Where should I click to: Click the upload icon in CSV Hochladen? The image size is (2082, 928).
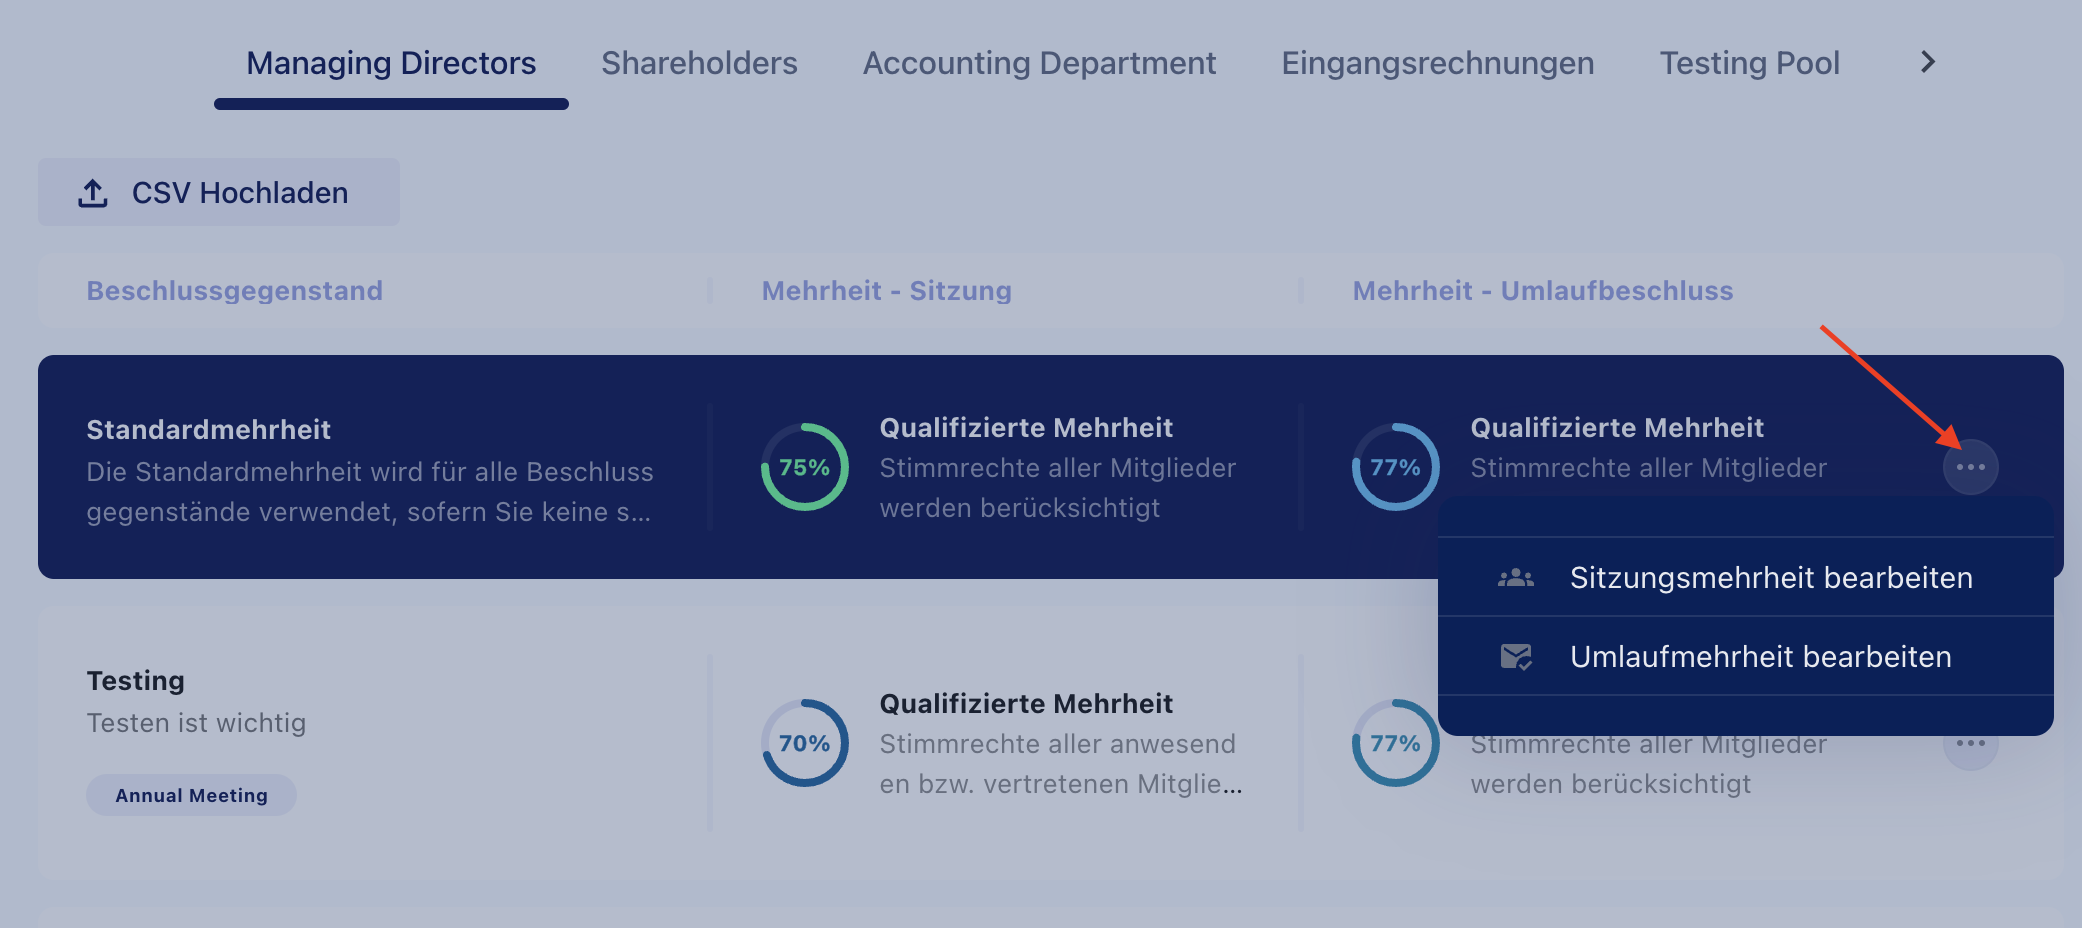click(x=93, y=193)
